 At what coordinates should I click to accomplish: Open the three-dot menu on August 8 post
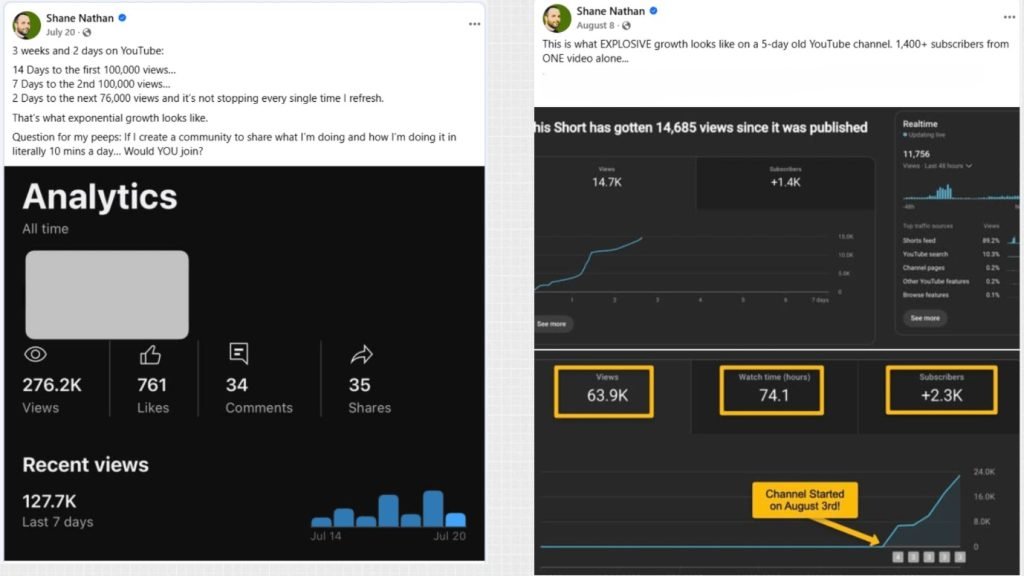tap(1009, 17)
